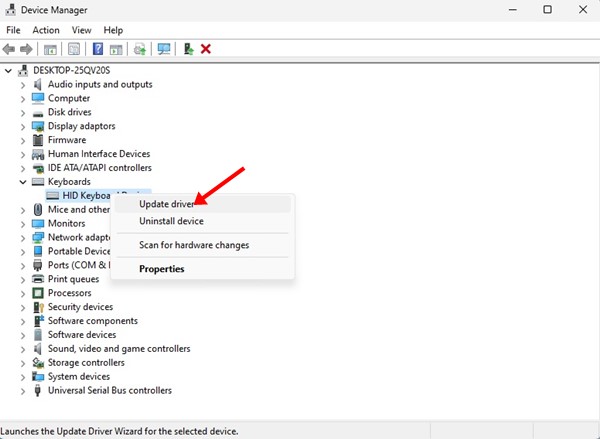Choose Uninstall device from context menu
This screenshot has width=600, height=439.
pyautogui.click(x=203, y=221)
